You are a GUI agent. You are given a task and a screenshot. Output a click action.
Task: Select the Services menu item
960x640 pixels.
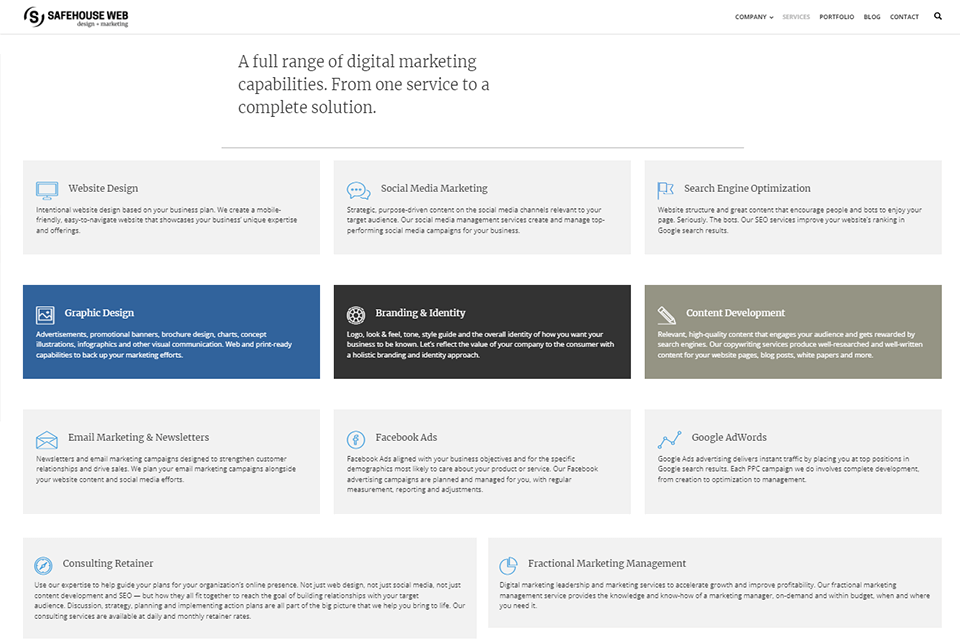(796, 17)
